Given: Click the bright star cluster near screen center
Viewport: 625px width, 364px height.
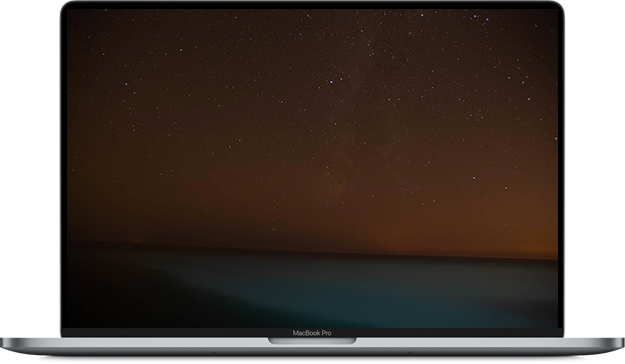Looking at the screenshot, I should pyautogui.click(x=331, y=81).
